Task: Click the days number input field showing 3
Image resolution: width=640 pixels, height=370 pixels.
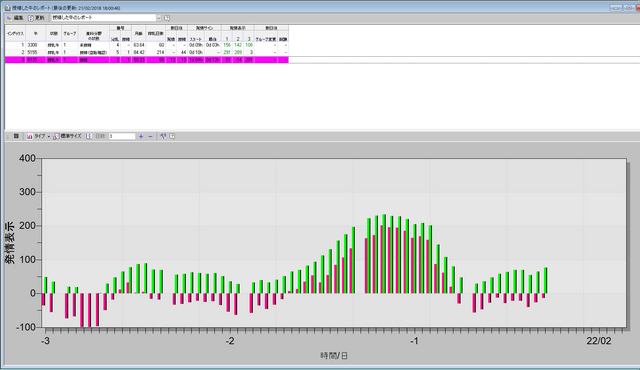Action: pyautogui.click(x=122, y=136)
